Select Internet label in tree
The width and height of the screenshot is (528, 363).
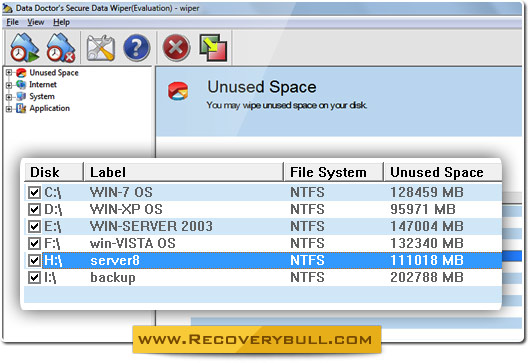pyautogui.click(x=43, y=85)
